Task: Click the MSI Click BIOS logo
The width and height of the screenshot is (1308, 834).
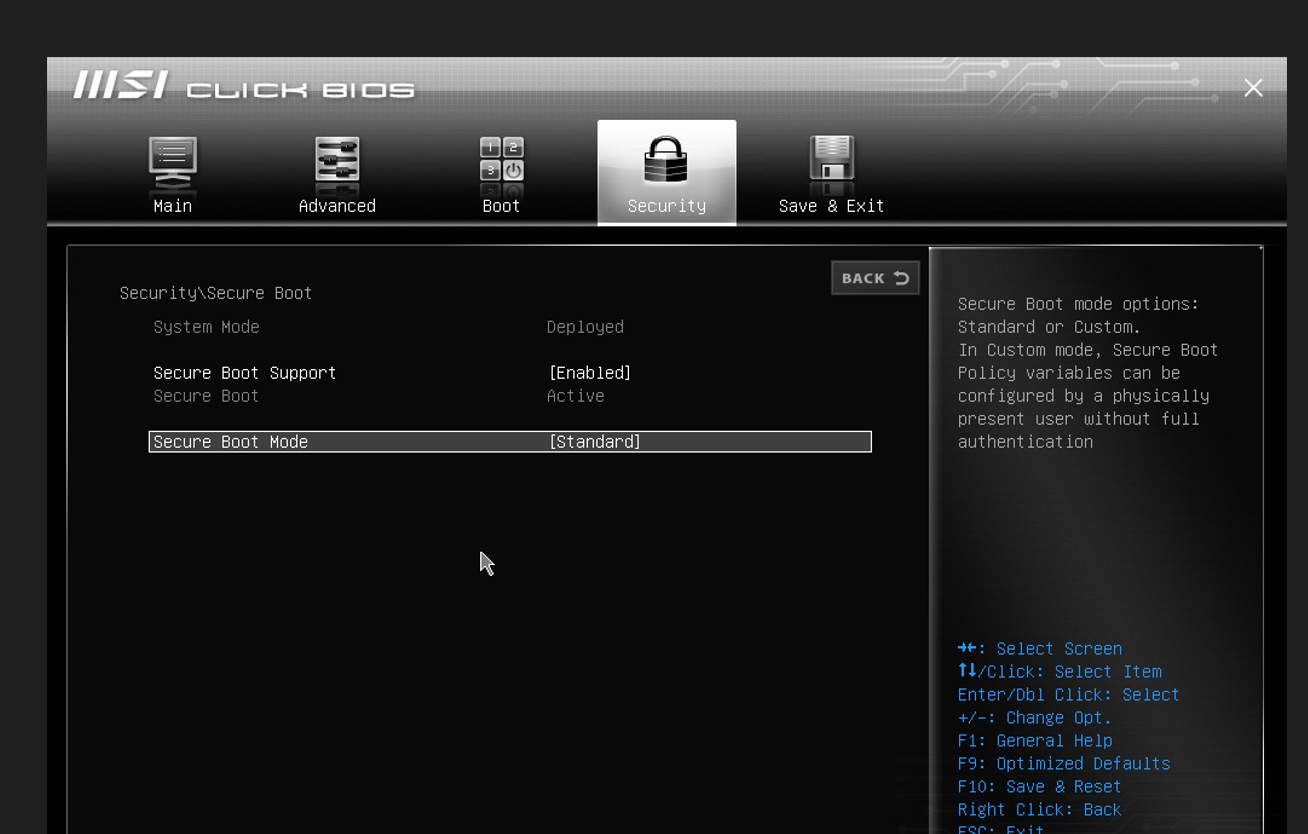Action: pos(244,86)
